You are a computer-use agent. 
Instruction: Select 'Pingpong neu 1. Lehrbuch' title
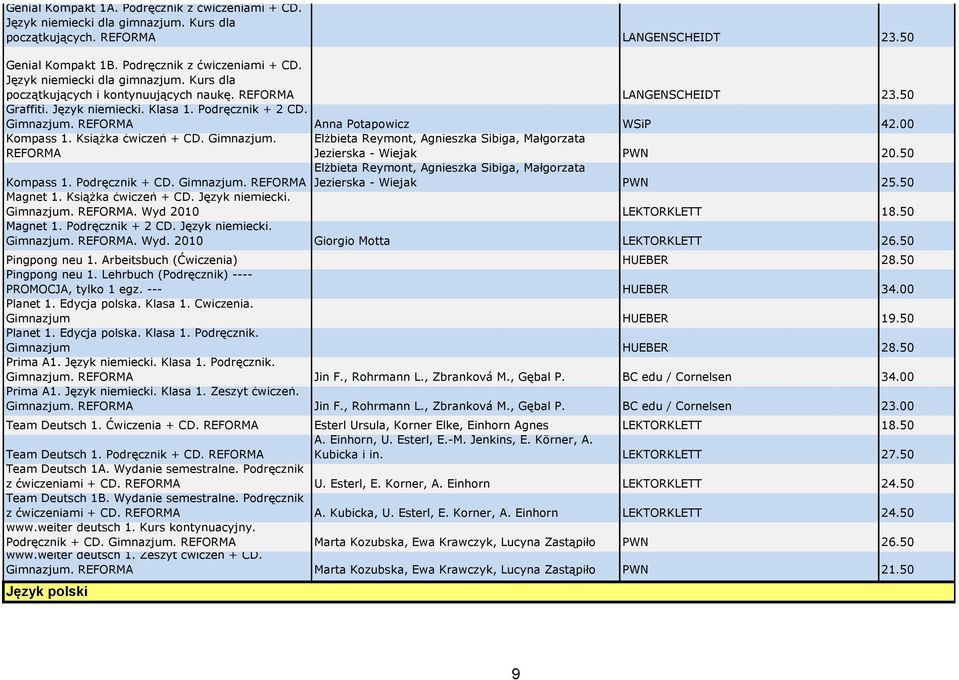pyautogui.click(x=129, y=283)
